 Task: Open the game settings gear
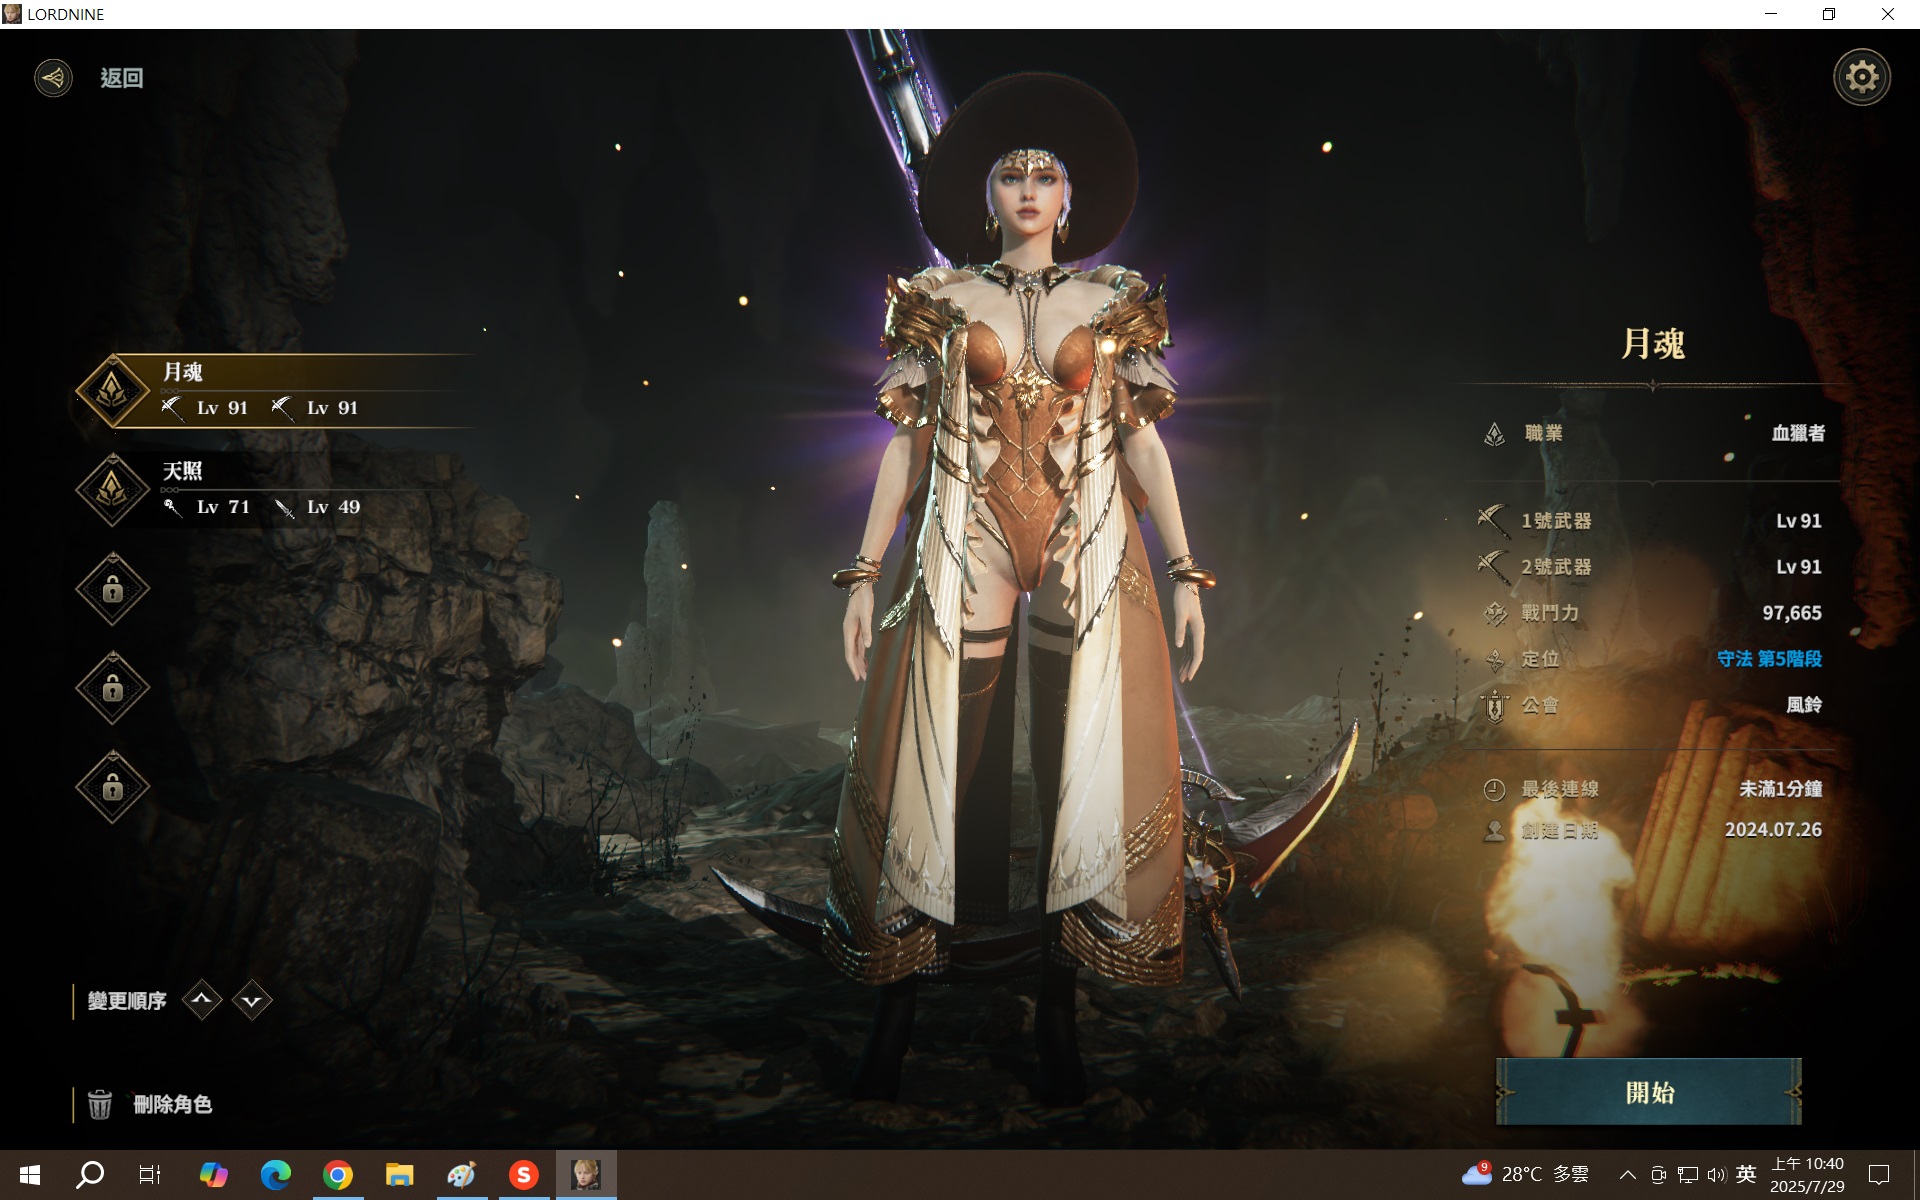[1861, 77]
